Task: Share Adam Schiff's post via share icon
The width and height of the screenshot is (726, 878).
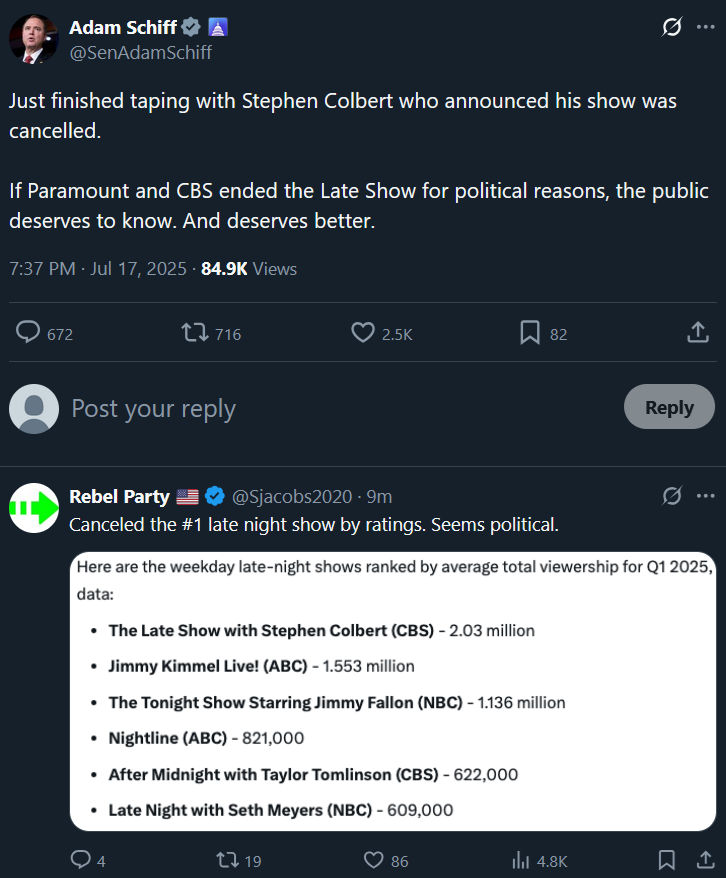Action: pyautogui.click(x=697, y=333)
